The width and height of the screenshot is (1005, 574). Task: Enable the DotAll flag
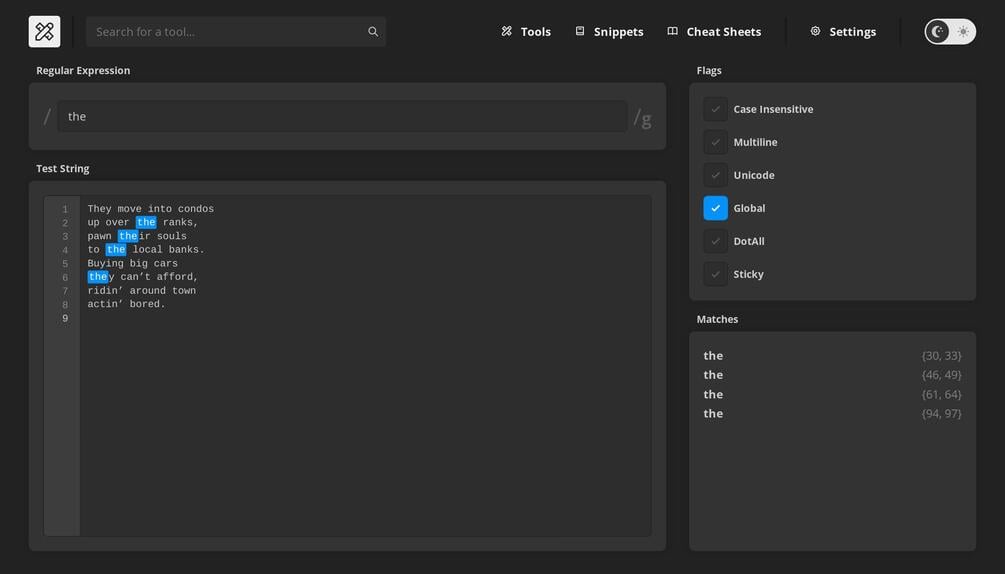[715, 241]
